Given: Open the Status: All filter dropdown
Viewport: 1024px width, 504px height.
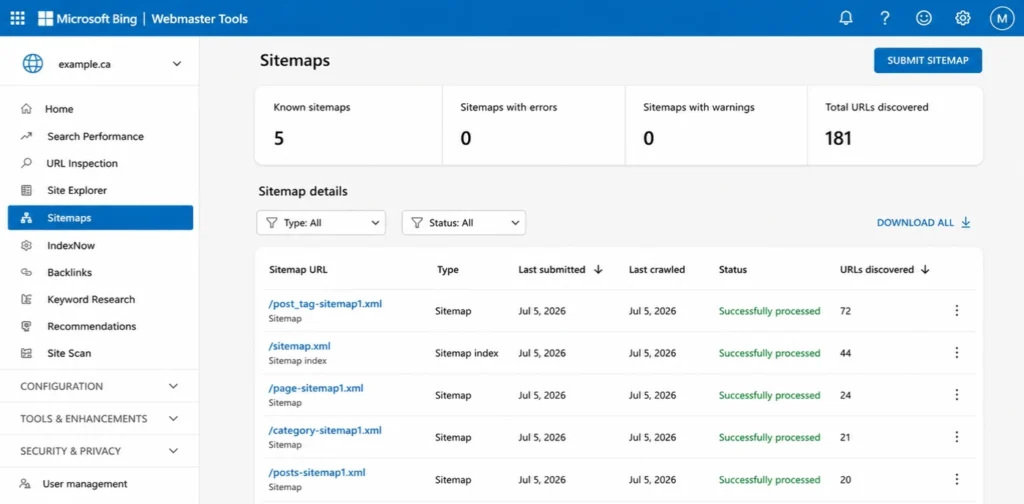Looking at the screenshot, I should pos(464,223).
